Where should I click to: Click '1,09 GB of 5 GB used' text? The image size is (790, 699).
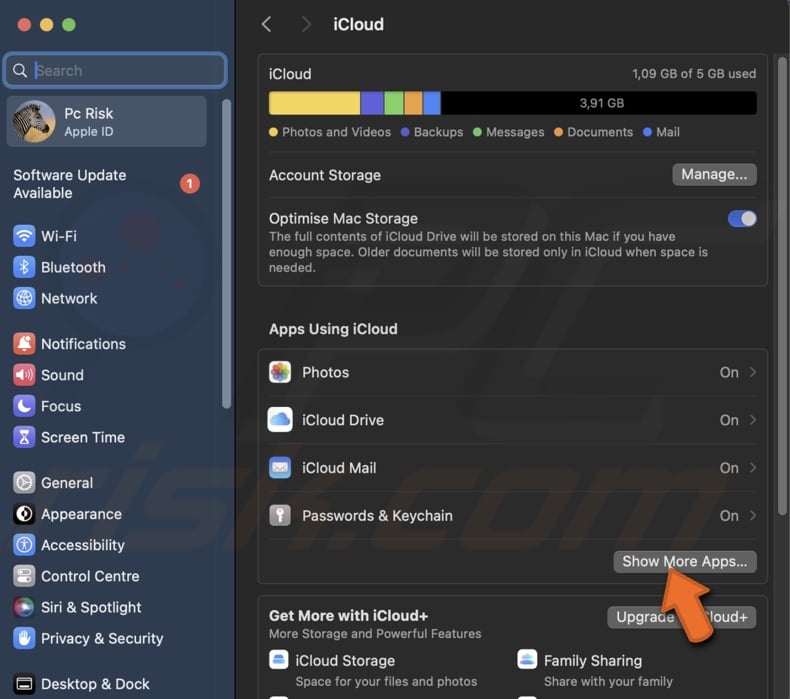click(x=694, y=74)
